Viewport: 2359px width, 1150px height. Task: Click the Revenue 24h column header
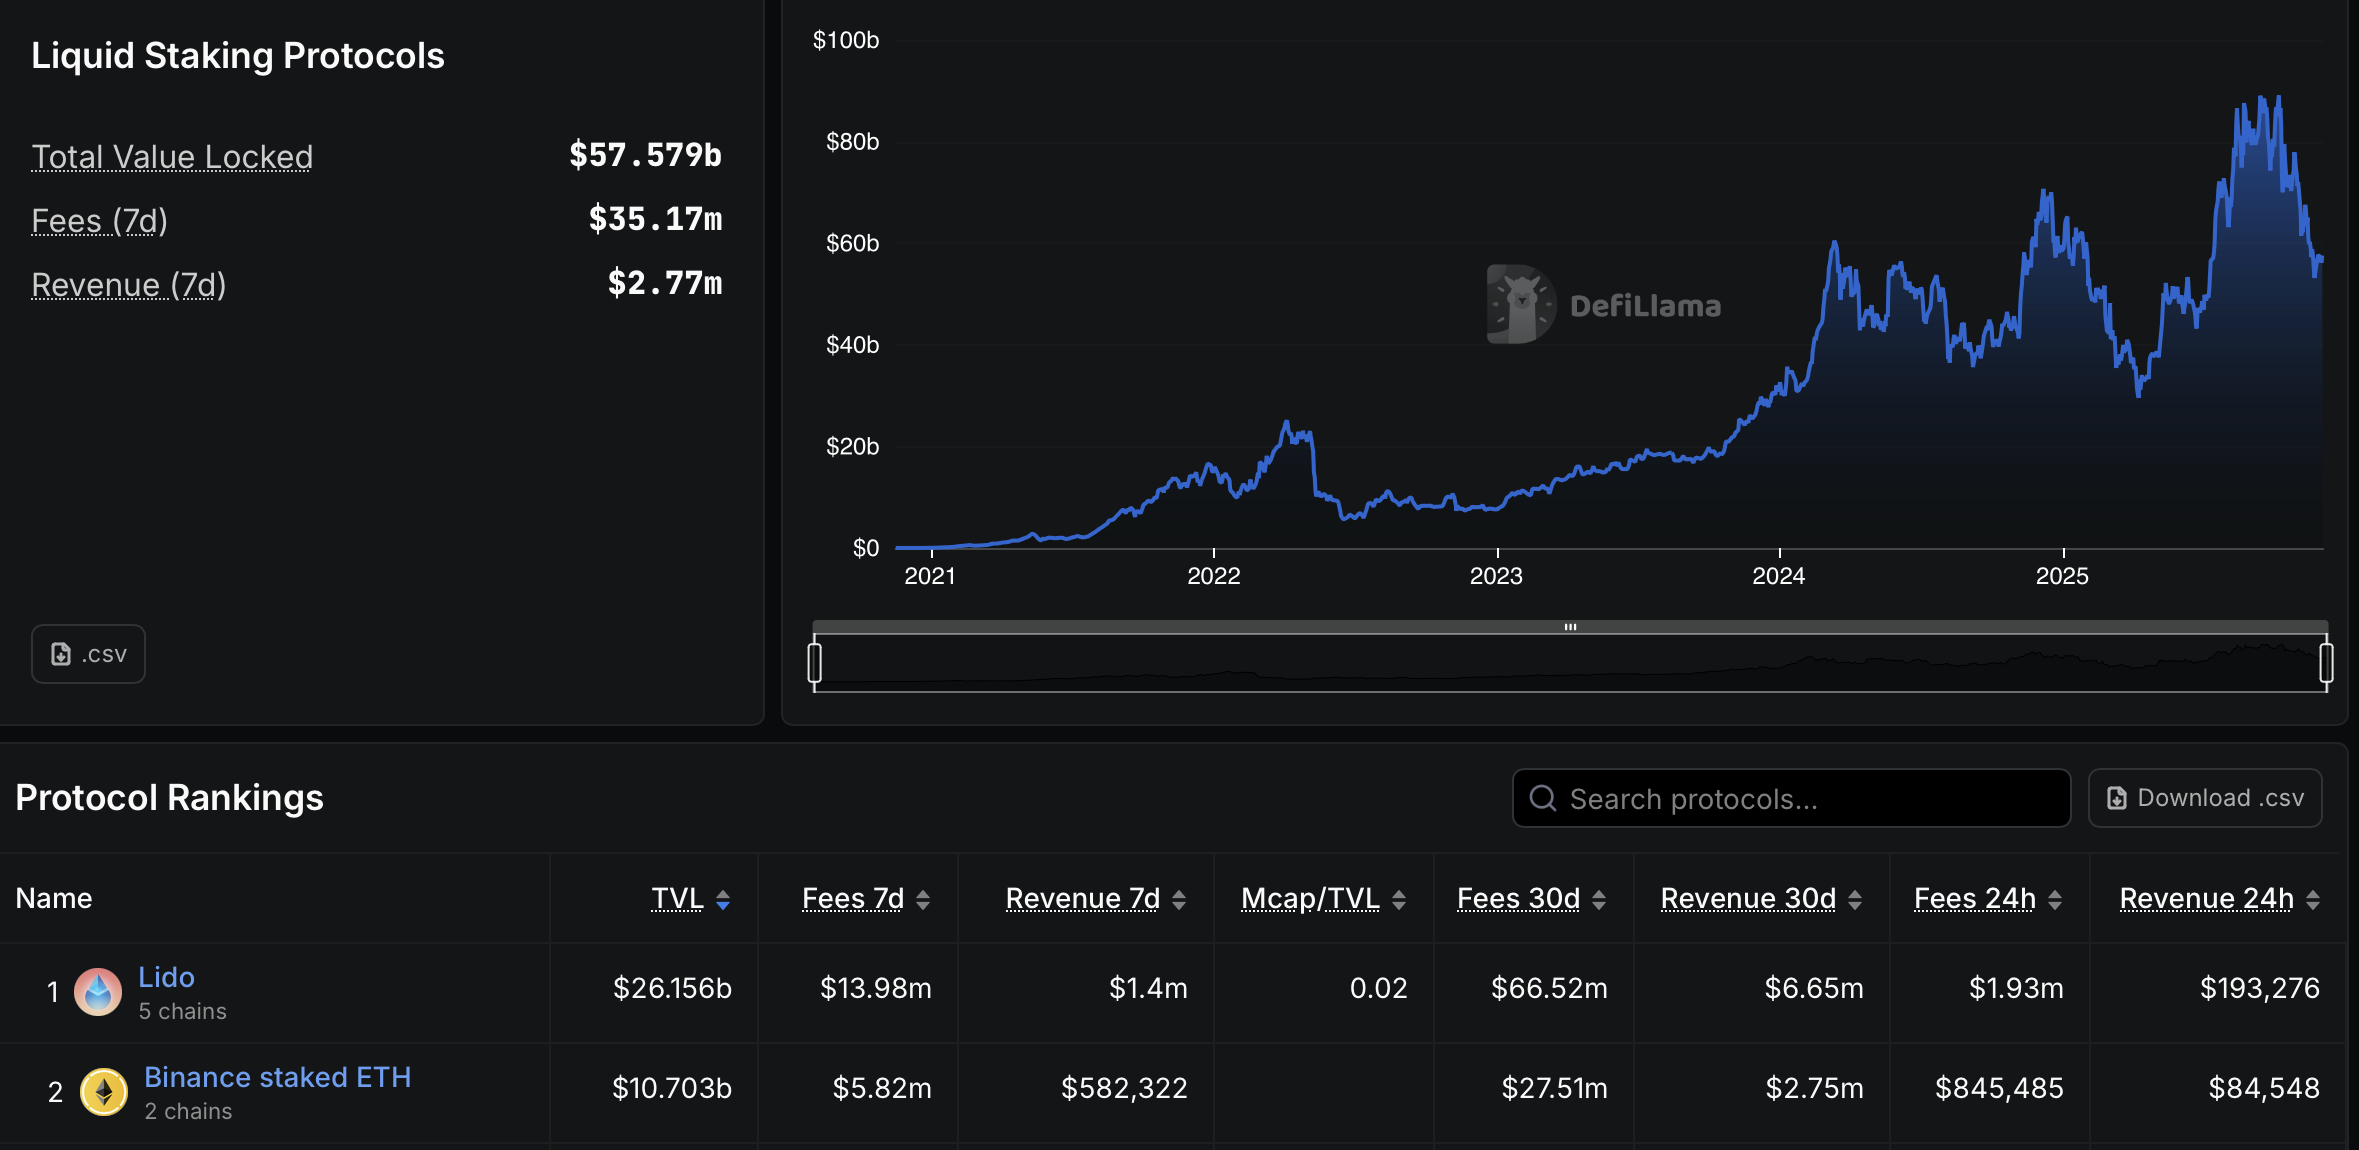pos(2206,899)
